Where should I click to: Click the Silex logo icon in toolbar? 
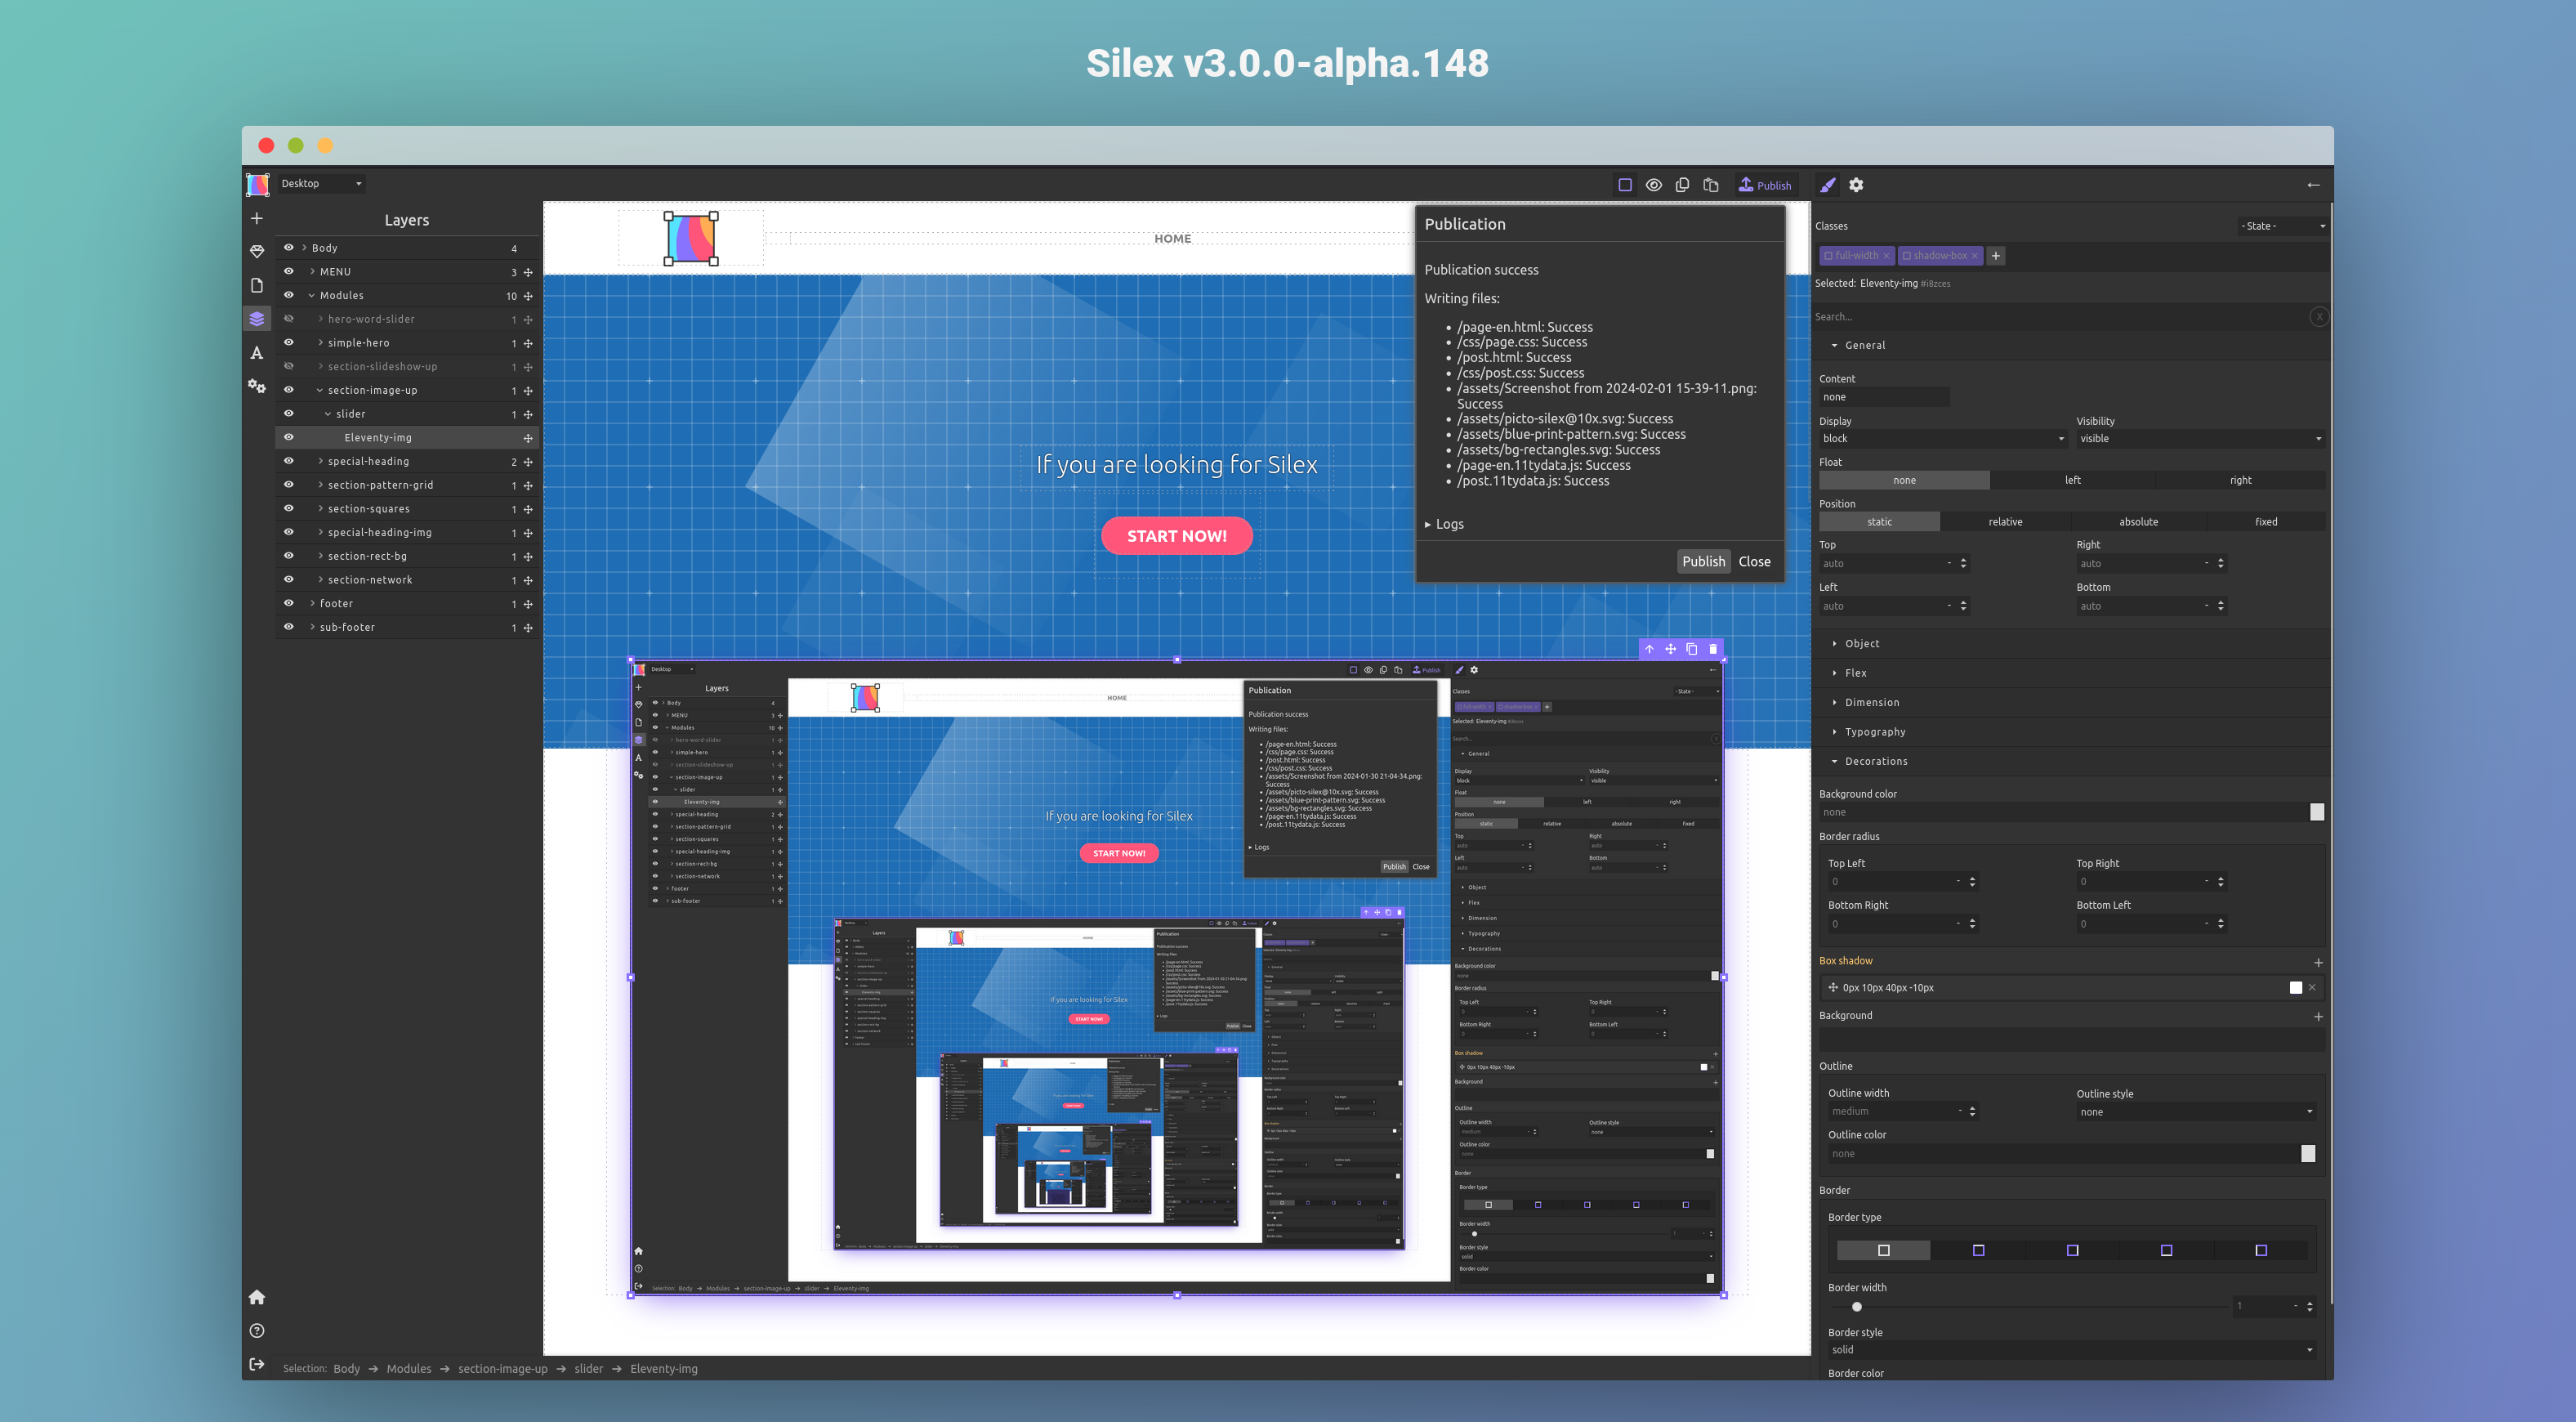(x=257, y=184)
